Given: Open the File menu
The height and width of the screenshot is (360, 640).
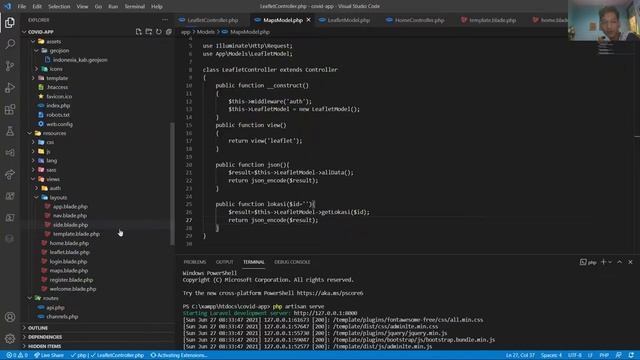Looking at the screenshot, I should click(x=22, y=6).
